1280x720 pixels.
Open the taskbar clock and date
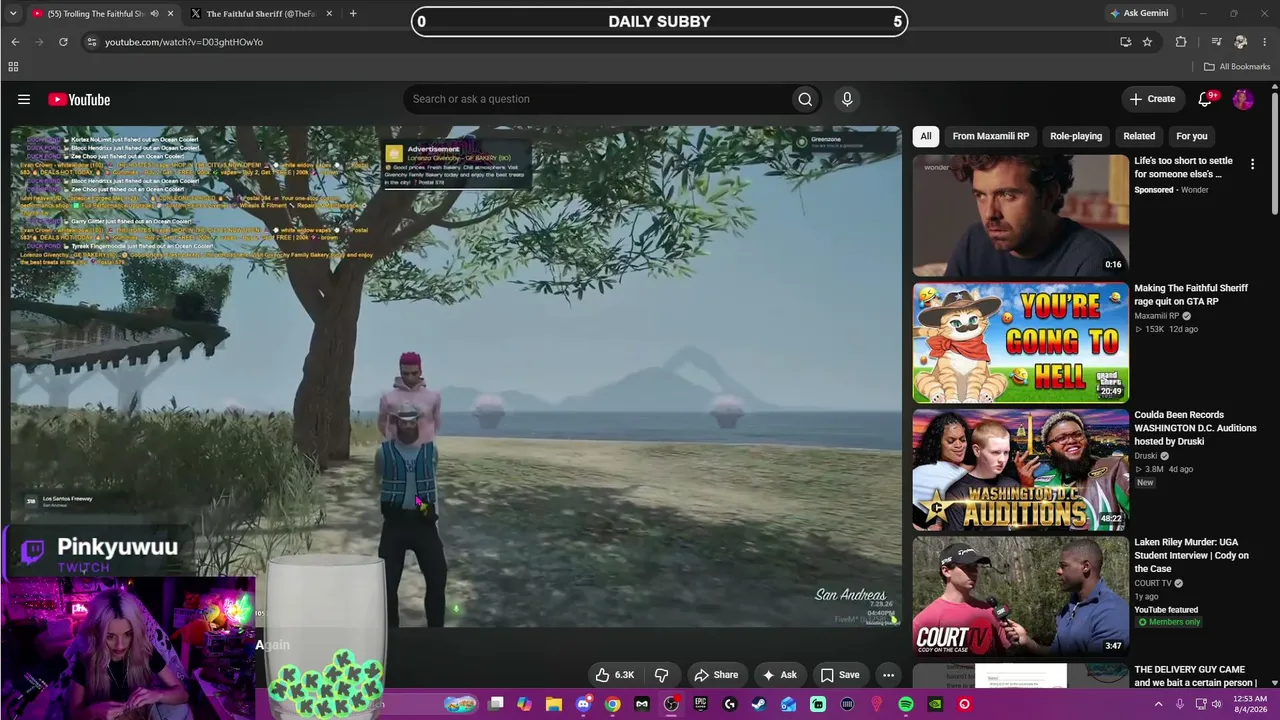click(1250, 704)
